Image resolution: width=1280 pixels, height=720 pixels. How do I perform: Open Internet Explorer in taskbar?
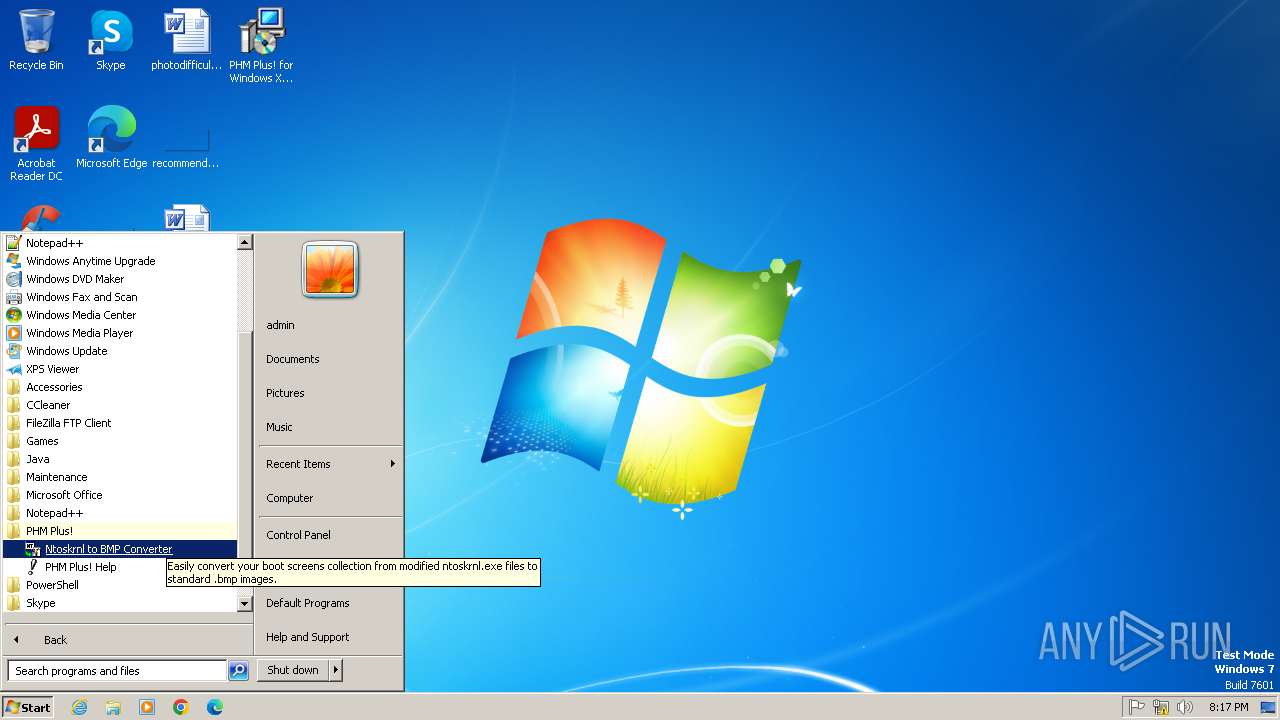pyautogui.click(x=79, y=707)
